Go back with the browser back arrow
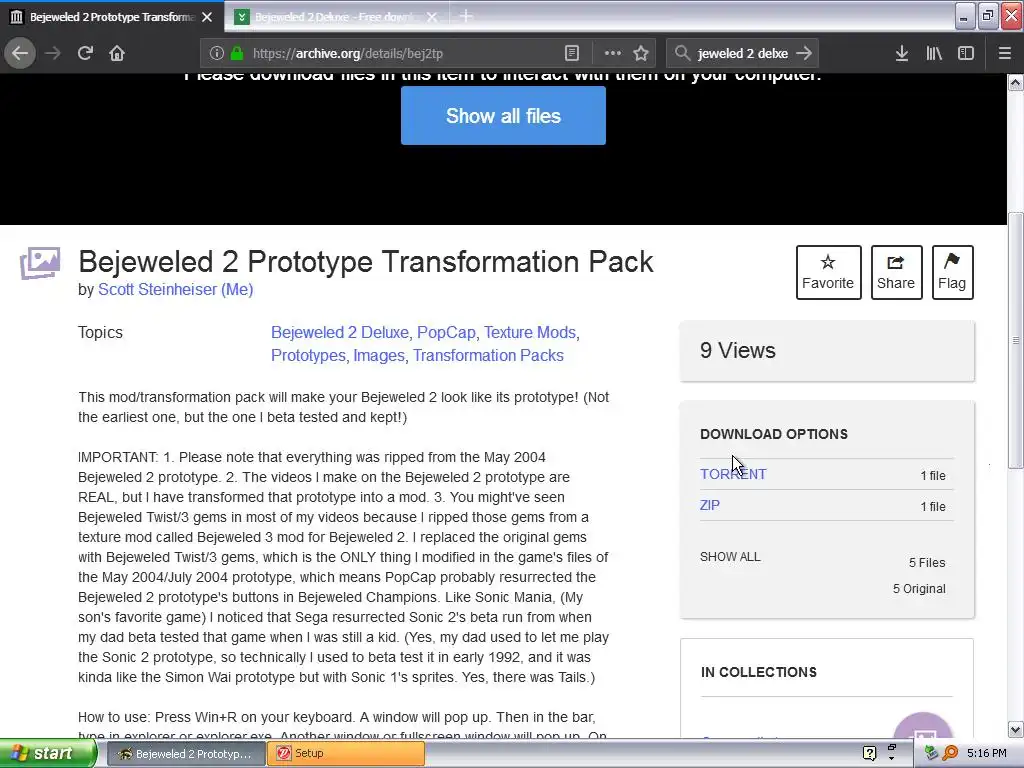 coord(20,53)
